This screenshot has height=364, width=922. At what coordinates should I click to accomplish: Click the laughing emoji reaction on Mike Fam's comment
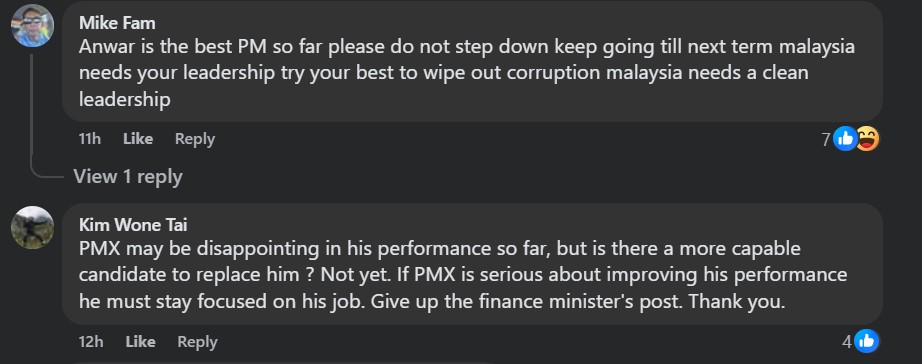867,139
